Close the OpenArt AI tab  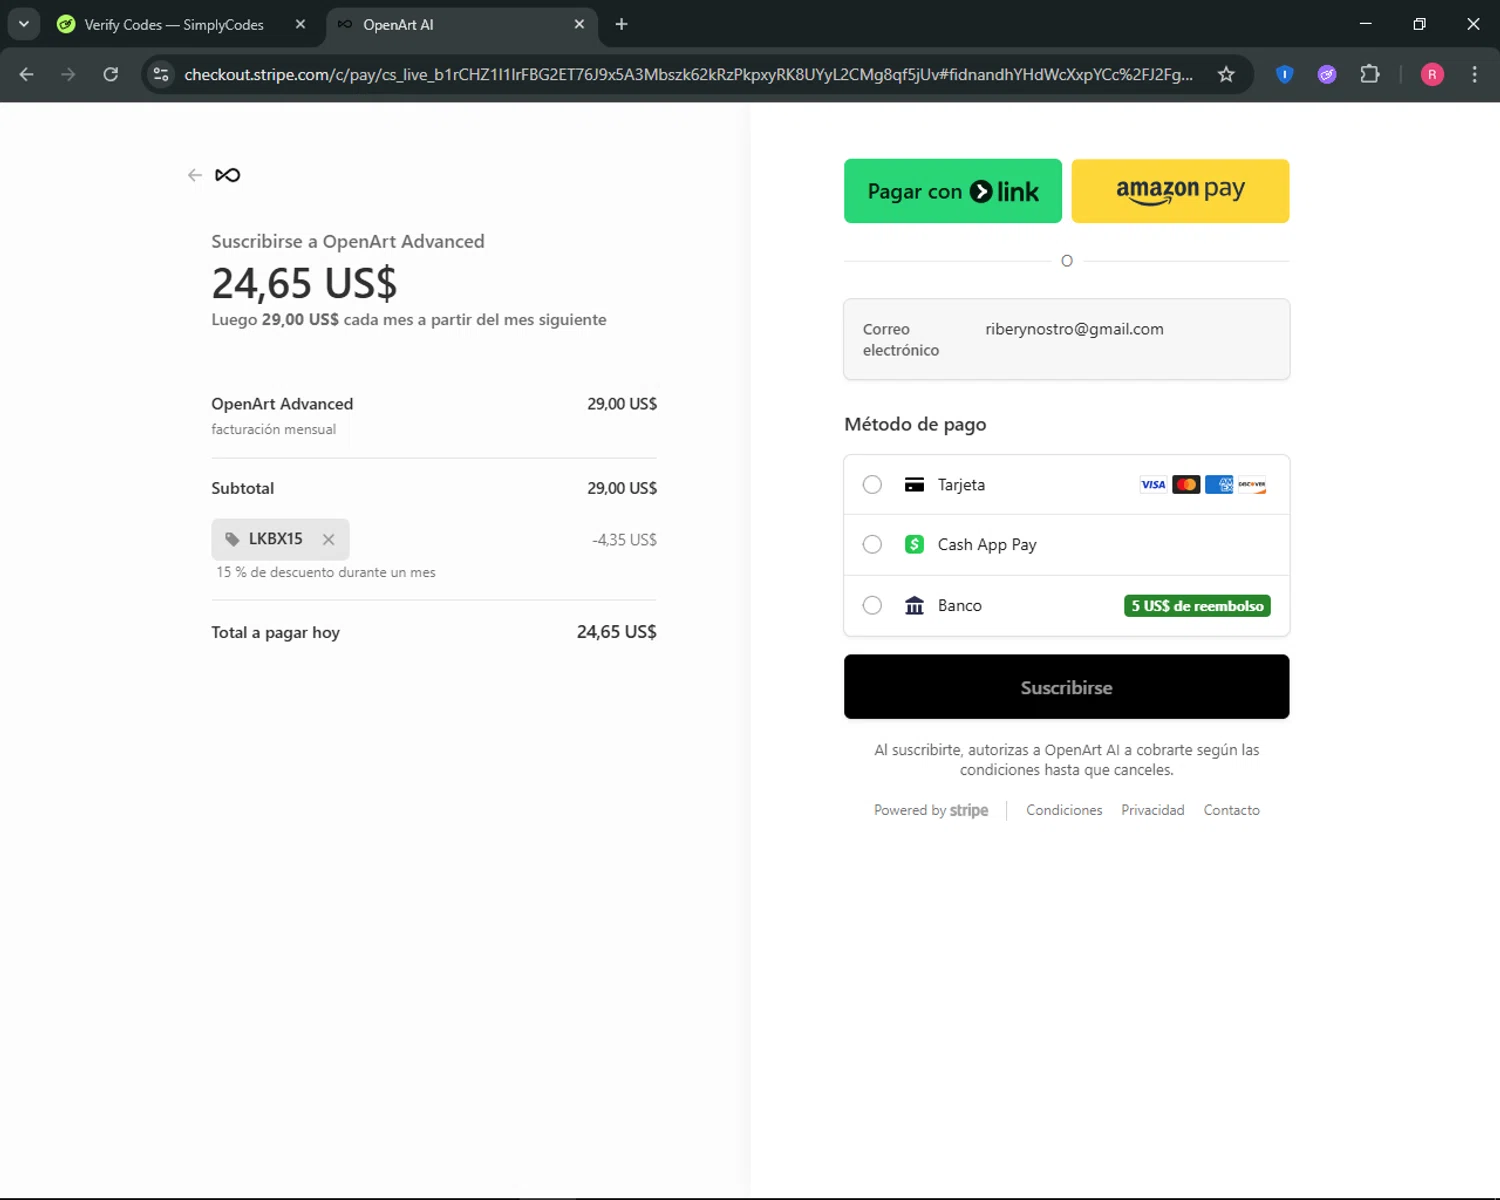[x=579, y=24]
